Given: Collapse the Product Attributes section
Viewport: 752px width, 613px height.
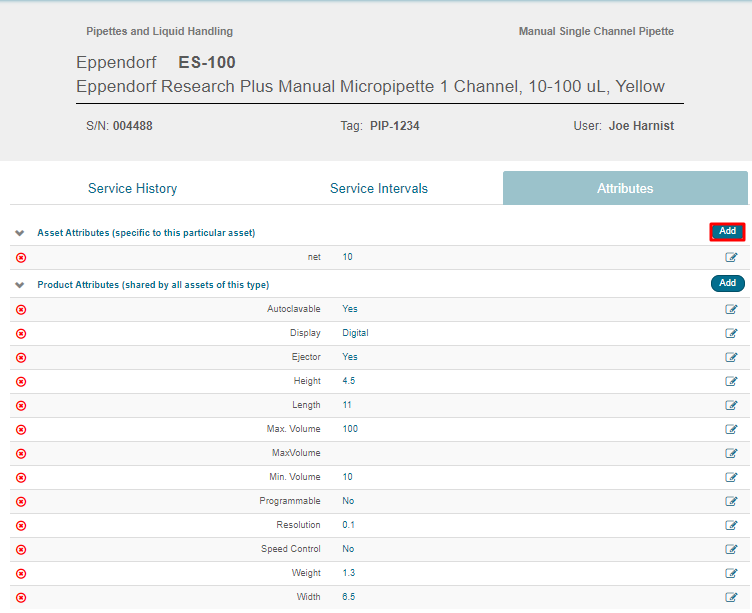Looking at the screenshot, I should tap(20, 285).
